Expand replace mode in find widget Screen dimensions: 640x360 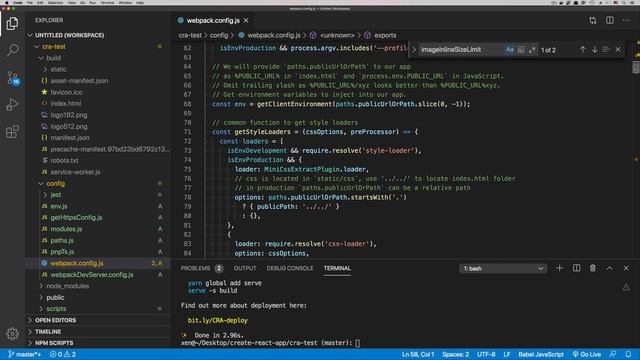click(414, 49)
